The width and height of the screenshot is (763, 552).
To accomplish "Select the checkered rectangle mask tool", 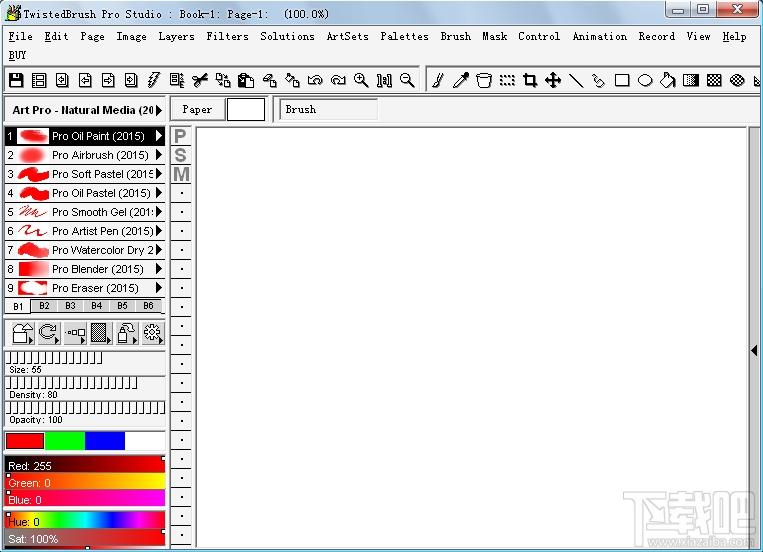I will click(x=714, y=80).
